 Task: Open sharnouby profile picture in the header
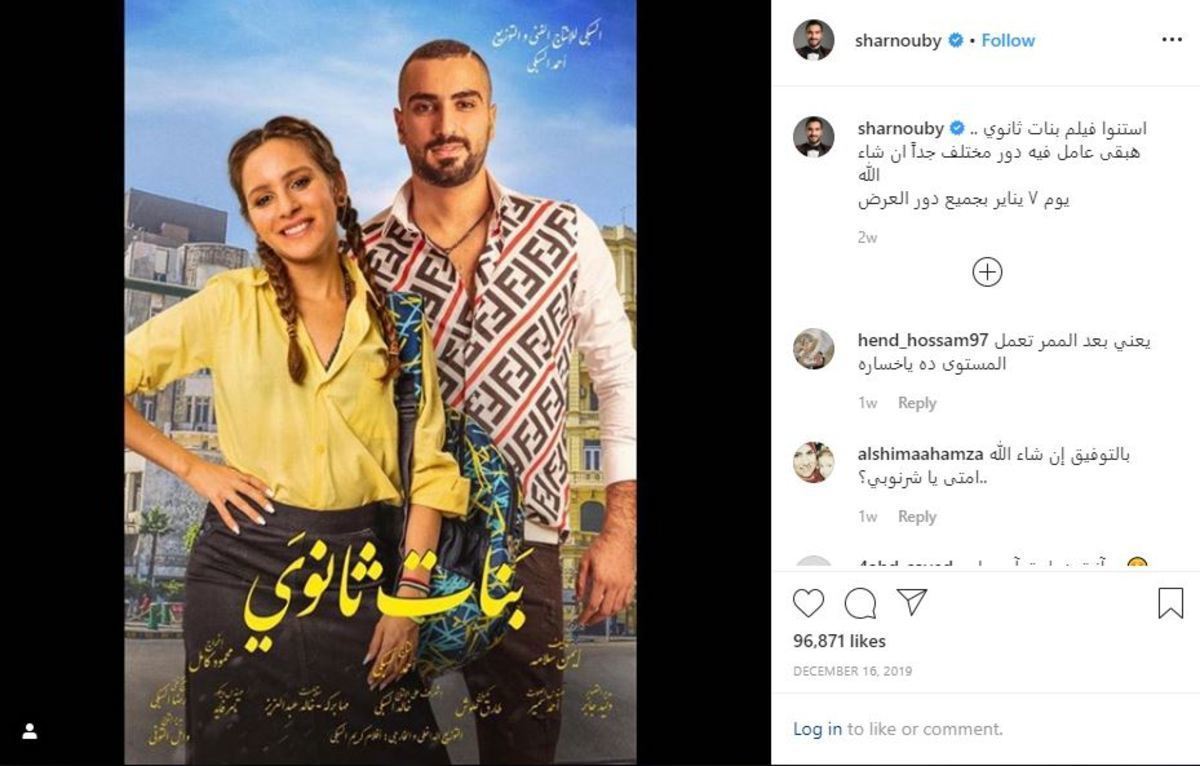coord(814,40)
